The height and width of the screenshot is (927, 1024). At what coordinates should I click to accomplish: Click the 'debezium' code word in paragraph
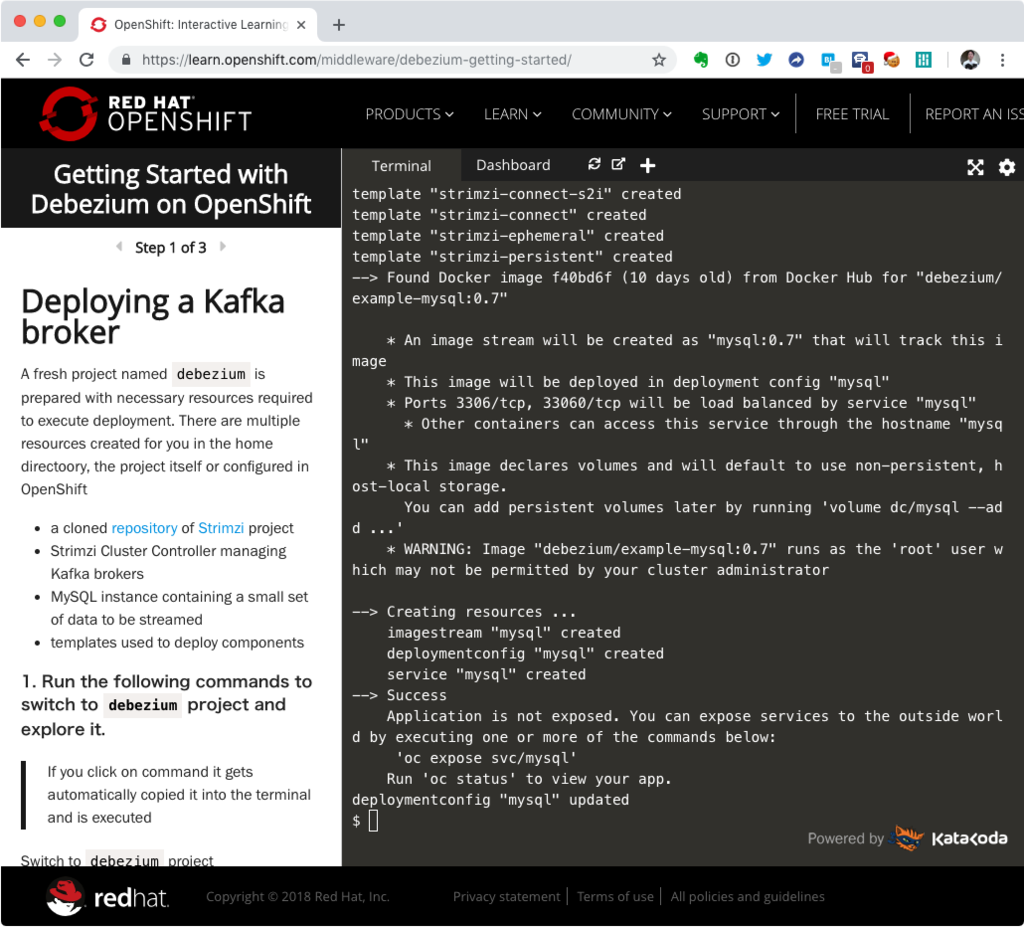click(211, 374)
